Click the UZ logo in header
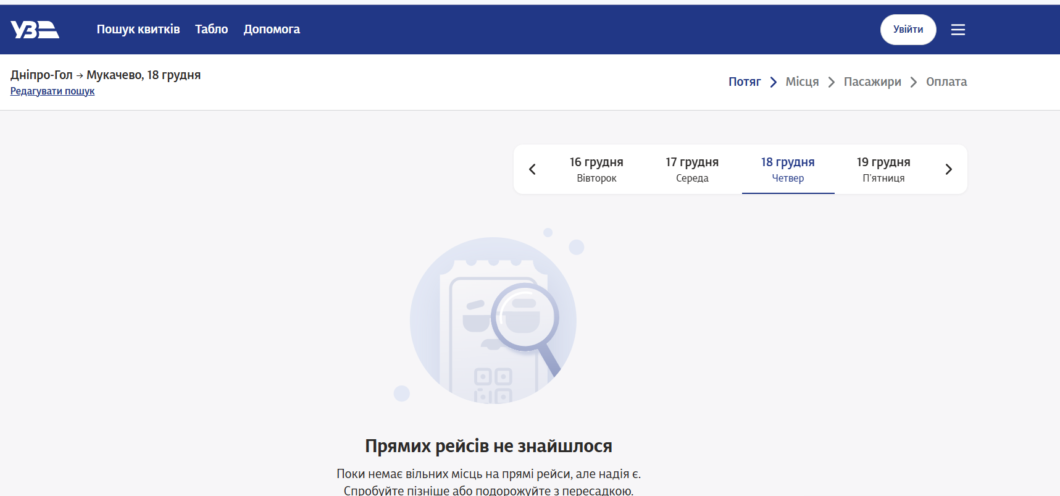 pyautogui.click(x=35, y=30)
